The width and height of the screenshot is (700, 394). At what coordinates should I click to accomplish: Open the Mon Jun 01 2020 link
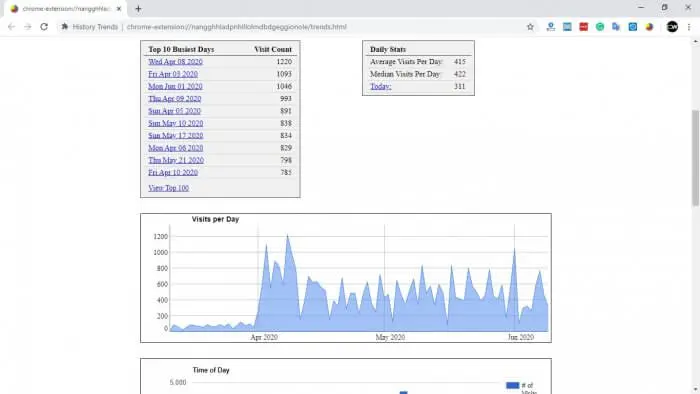click(175, 86)
